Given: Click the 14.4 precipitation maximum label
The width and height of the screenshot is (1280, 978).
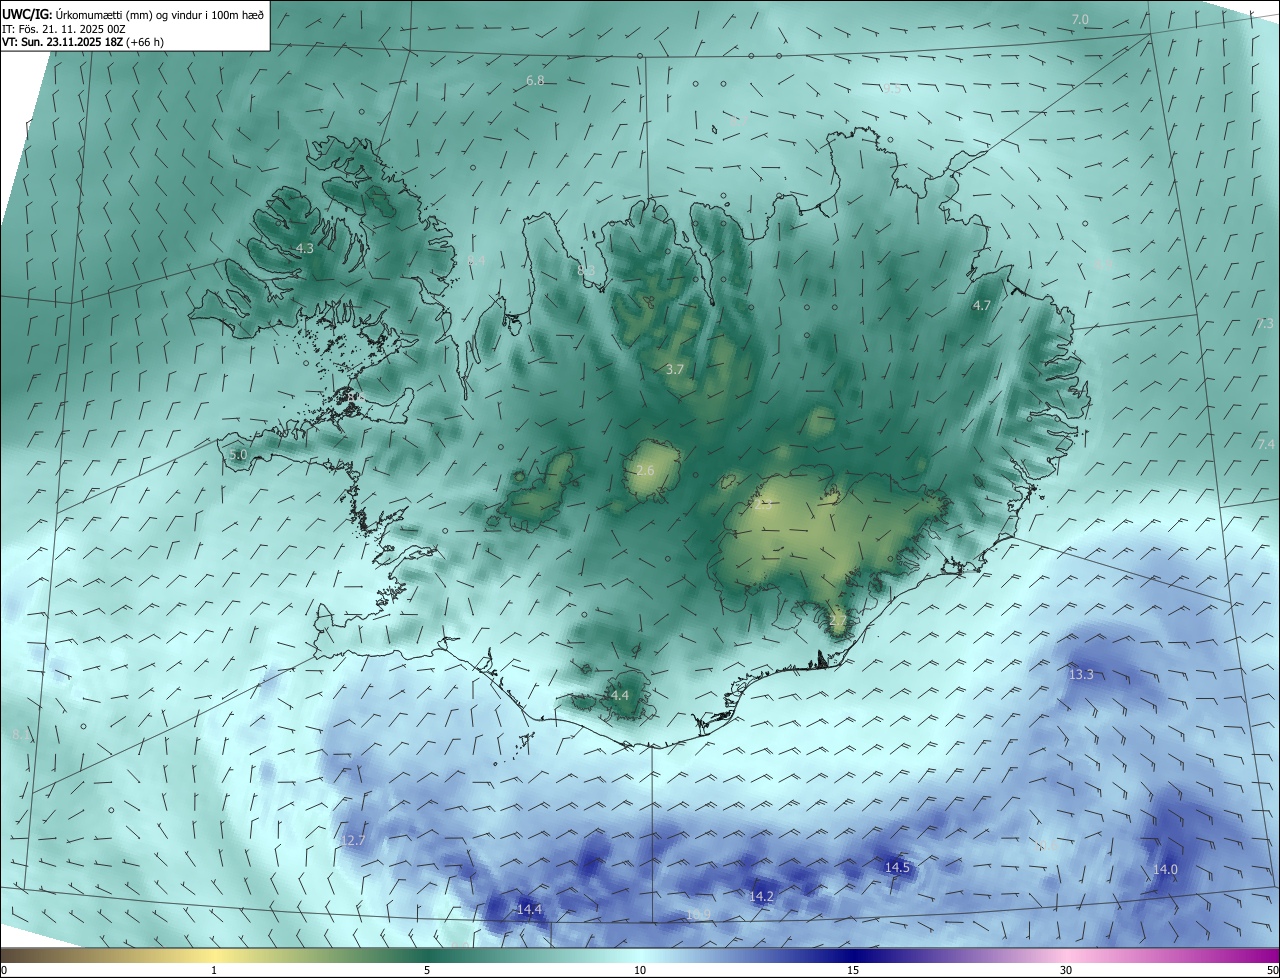Looking at the screenshot, I should click(529, 909).
